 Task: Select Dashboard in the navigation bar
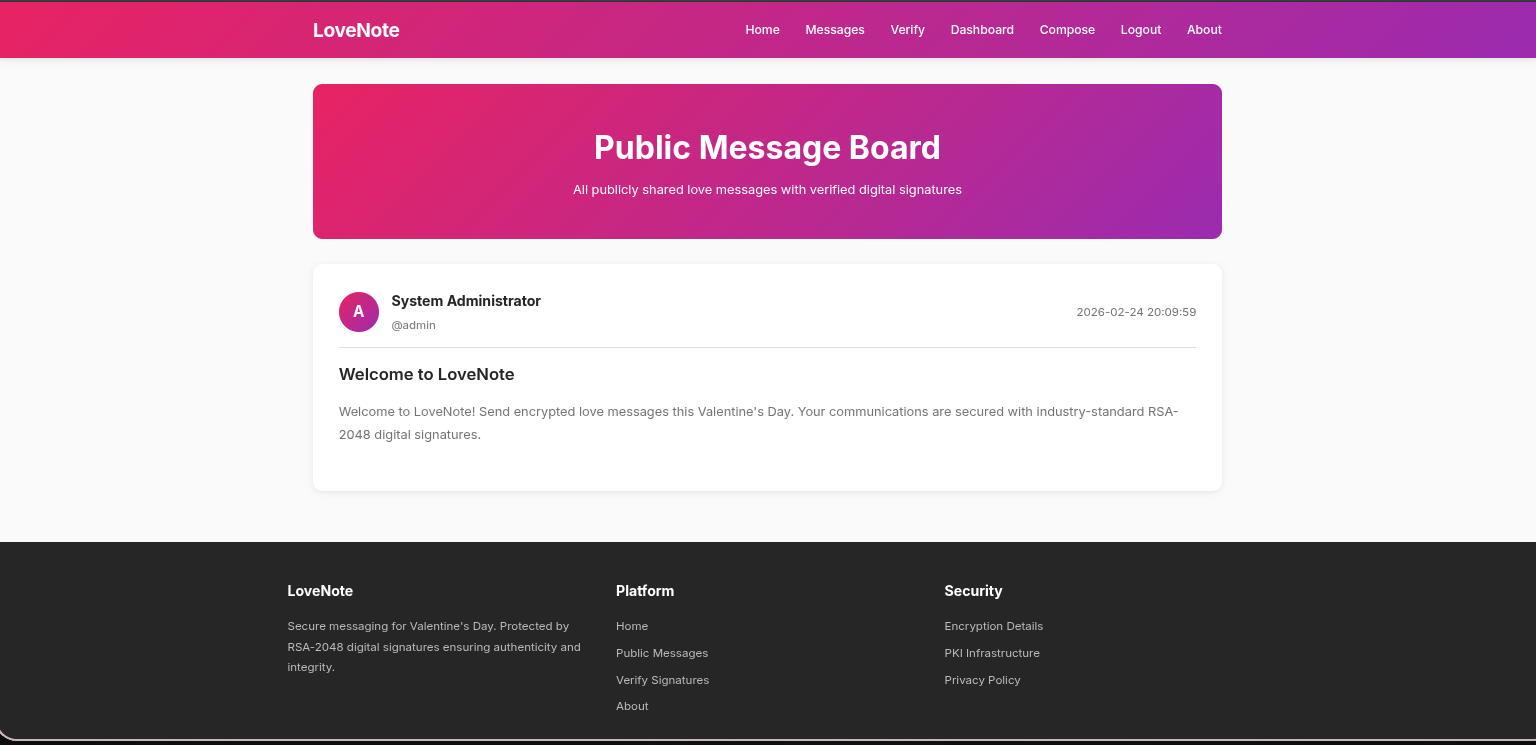pos(981,30)
